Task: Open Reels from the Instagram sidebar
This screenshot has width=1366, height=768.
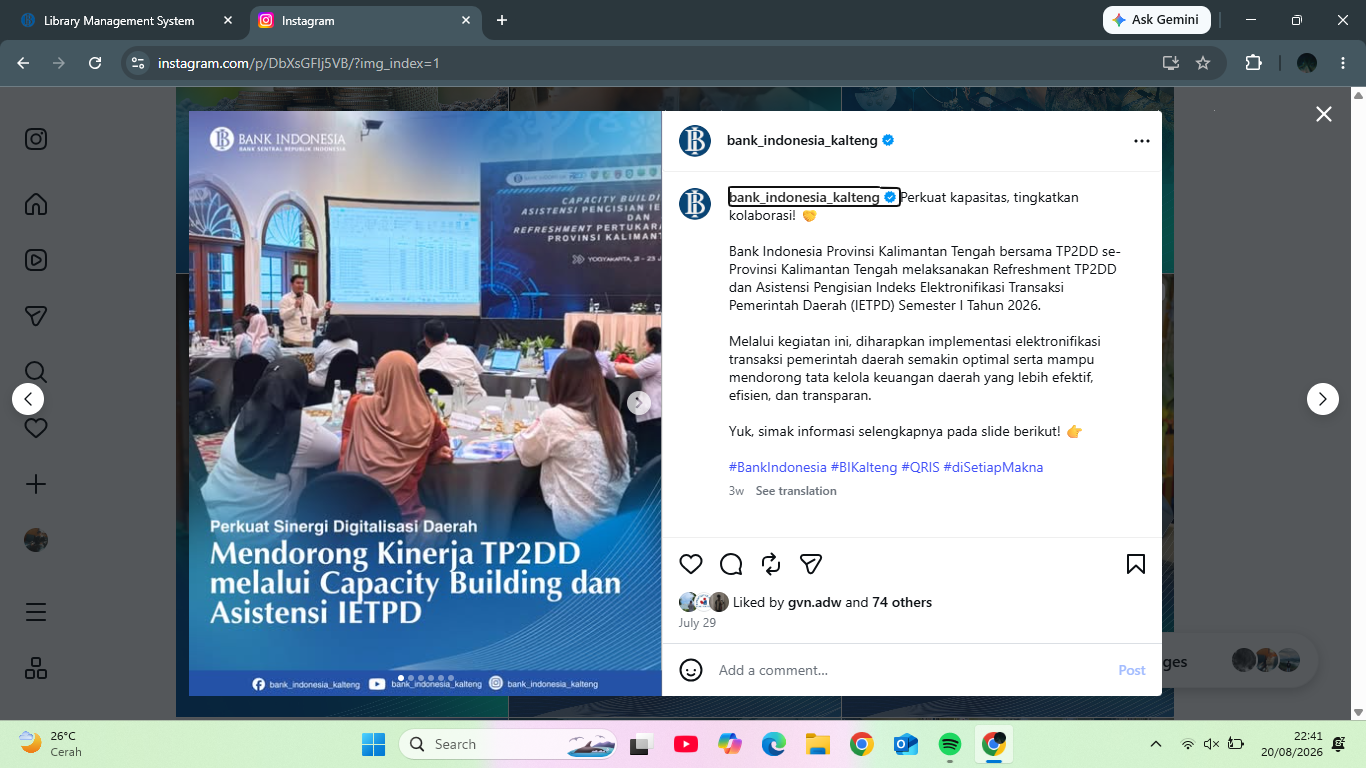Action: pos(36,260)
